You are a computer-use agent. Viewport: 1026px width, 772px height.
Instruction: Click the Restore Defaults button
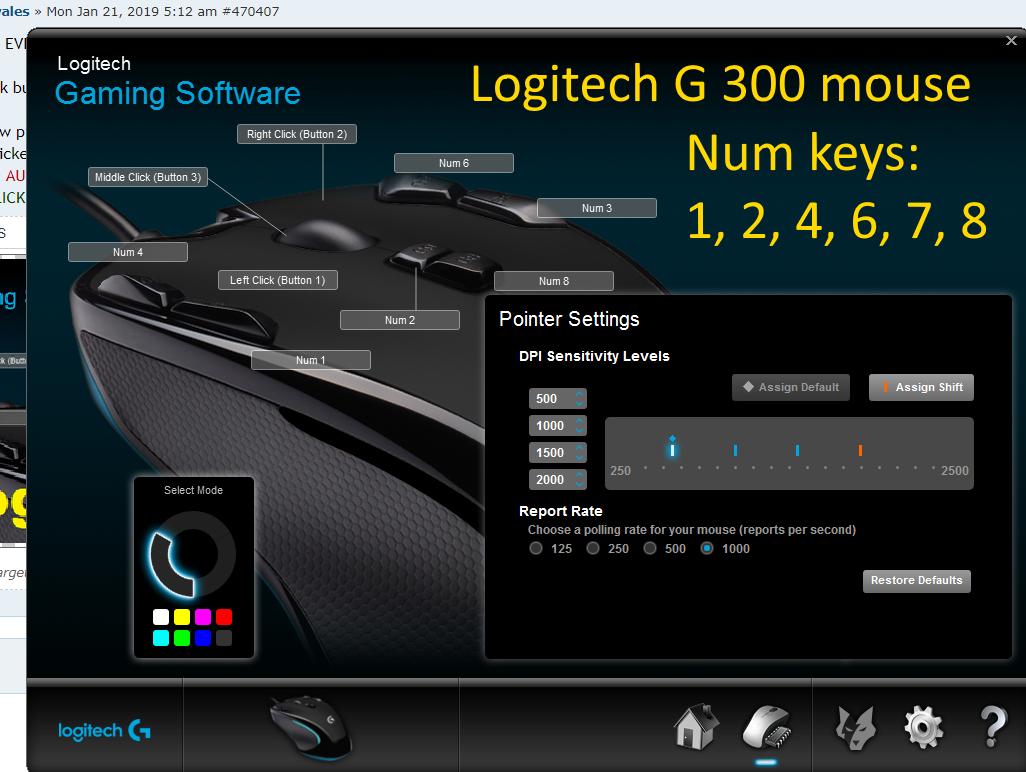pyautogui.click(x=917, y=581)
